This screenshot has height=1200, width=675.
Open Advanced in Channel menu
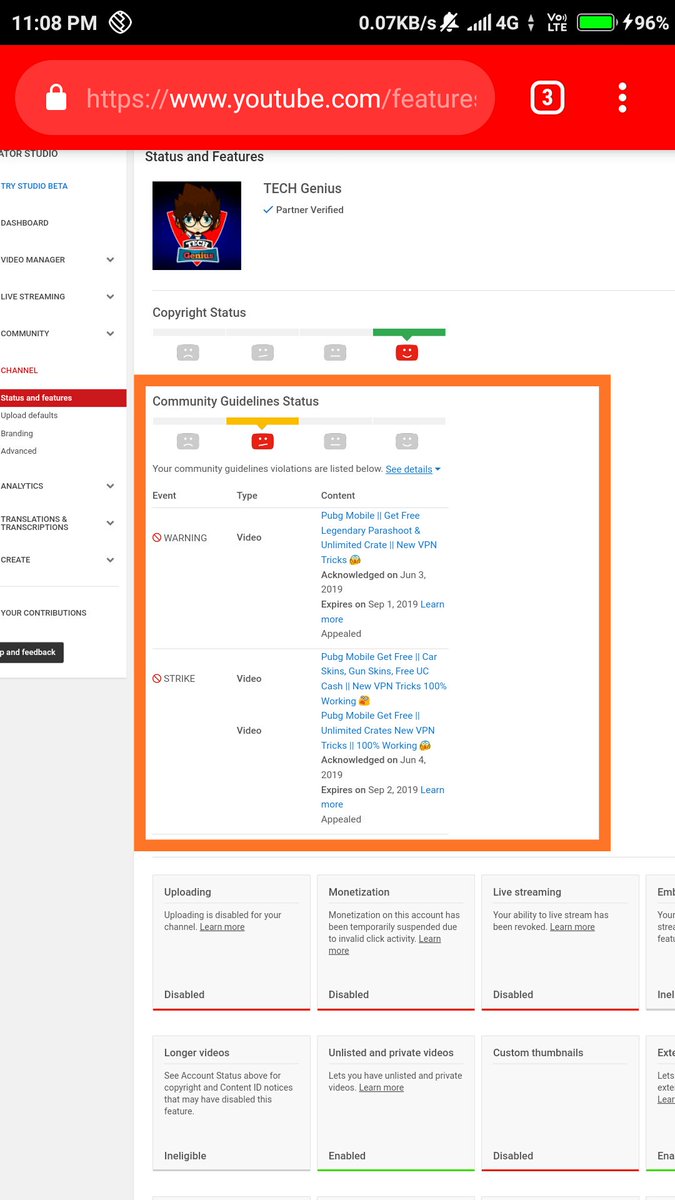tap(19, 451)
